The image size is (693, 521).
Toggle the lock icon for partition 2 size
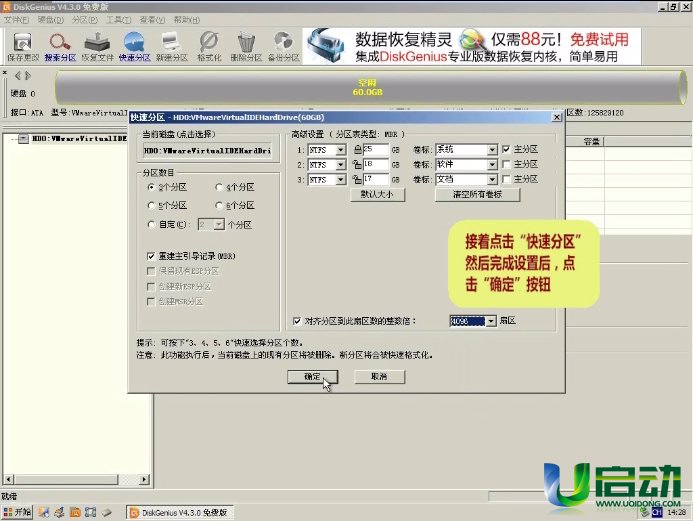(x=357, y=165)
